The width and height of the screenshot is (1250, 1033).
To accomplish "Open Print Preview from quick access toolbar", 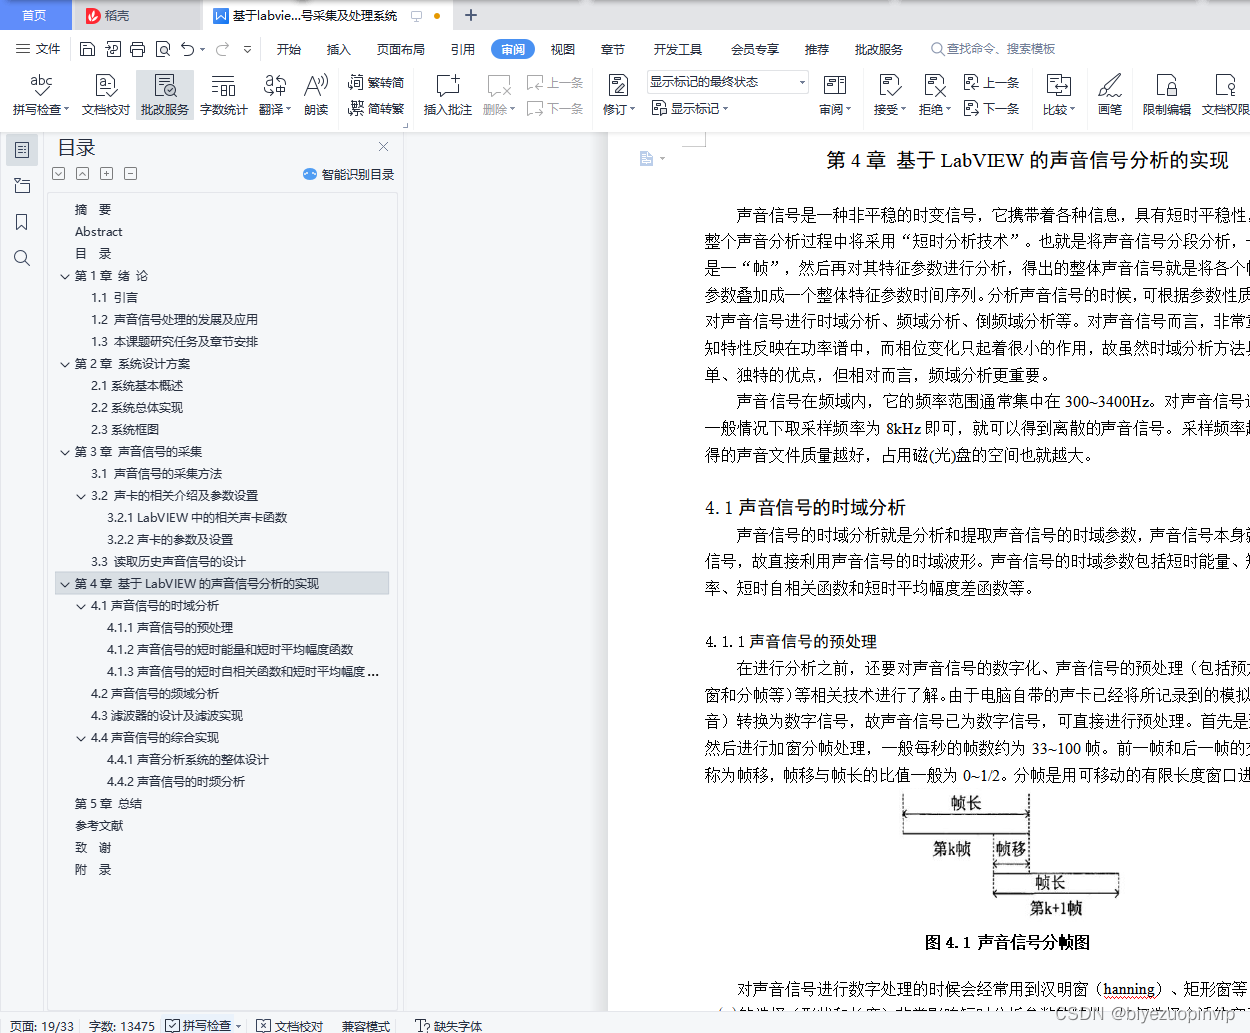I will (162, 49).
